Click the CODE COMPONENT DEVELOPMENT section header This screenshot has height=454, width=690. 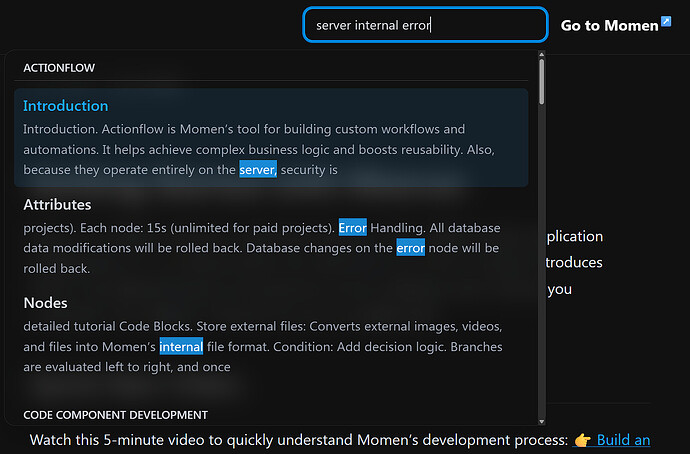tap(115, 414)
